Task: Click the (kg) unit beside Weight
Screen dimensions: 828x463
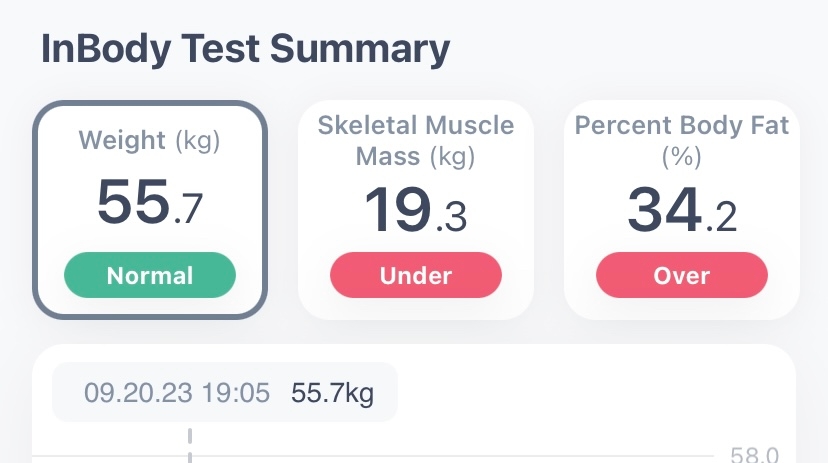Action: click(x=198, y=142)
